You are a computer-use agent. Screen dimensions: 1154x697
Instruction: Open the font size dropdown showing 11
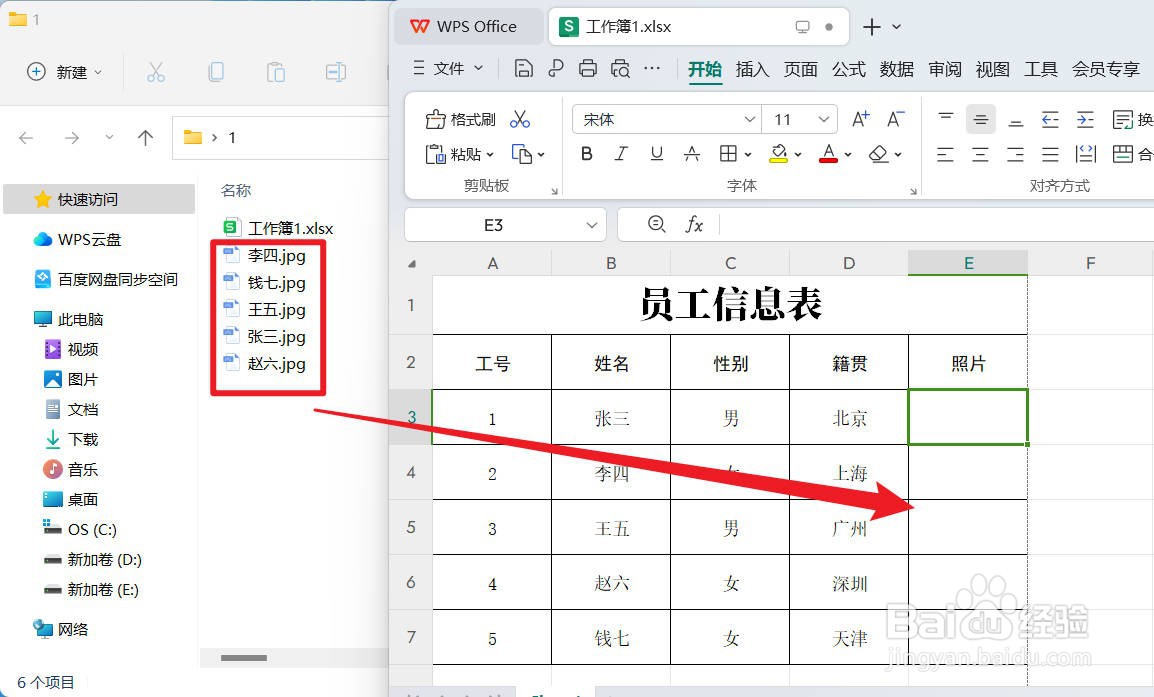tap(824, 119)
